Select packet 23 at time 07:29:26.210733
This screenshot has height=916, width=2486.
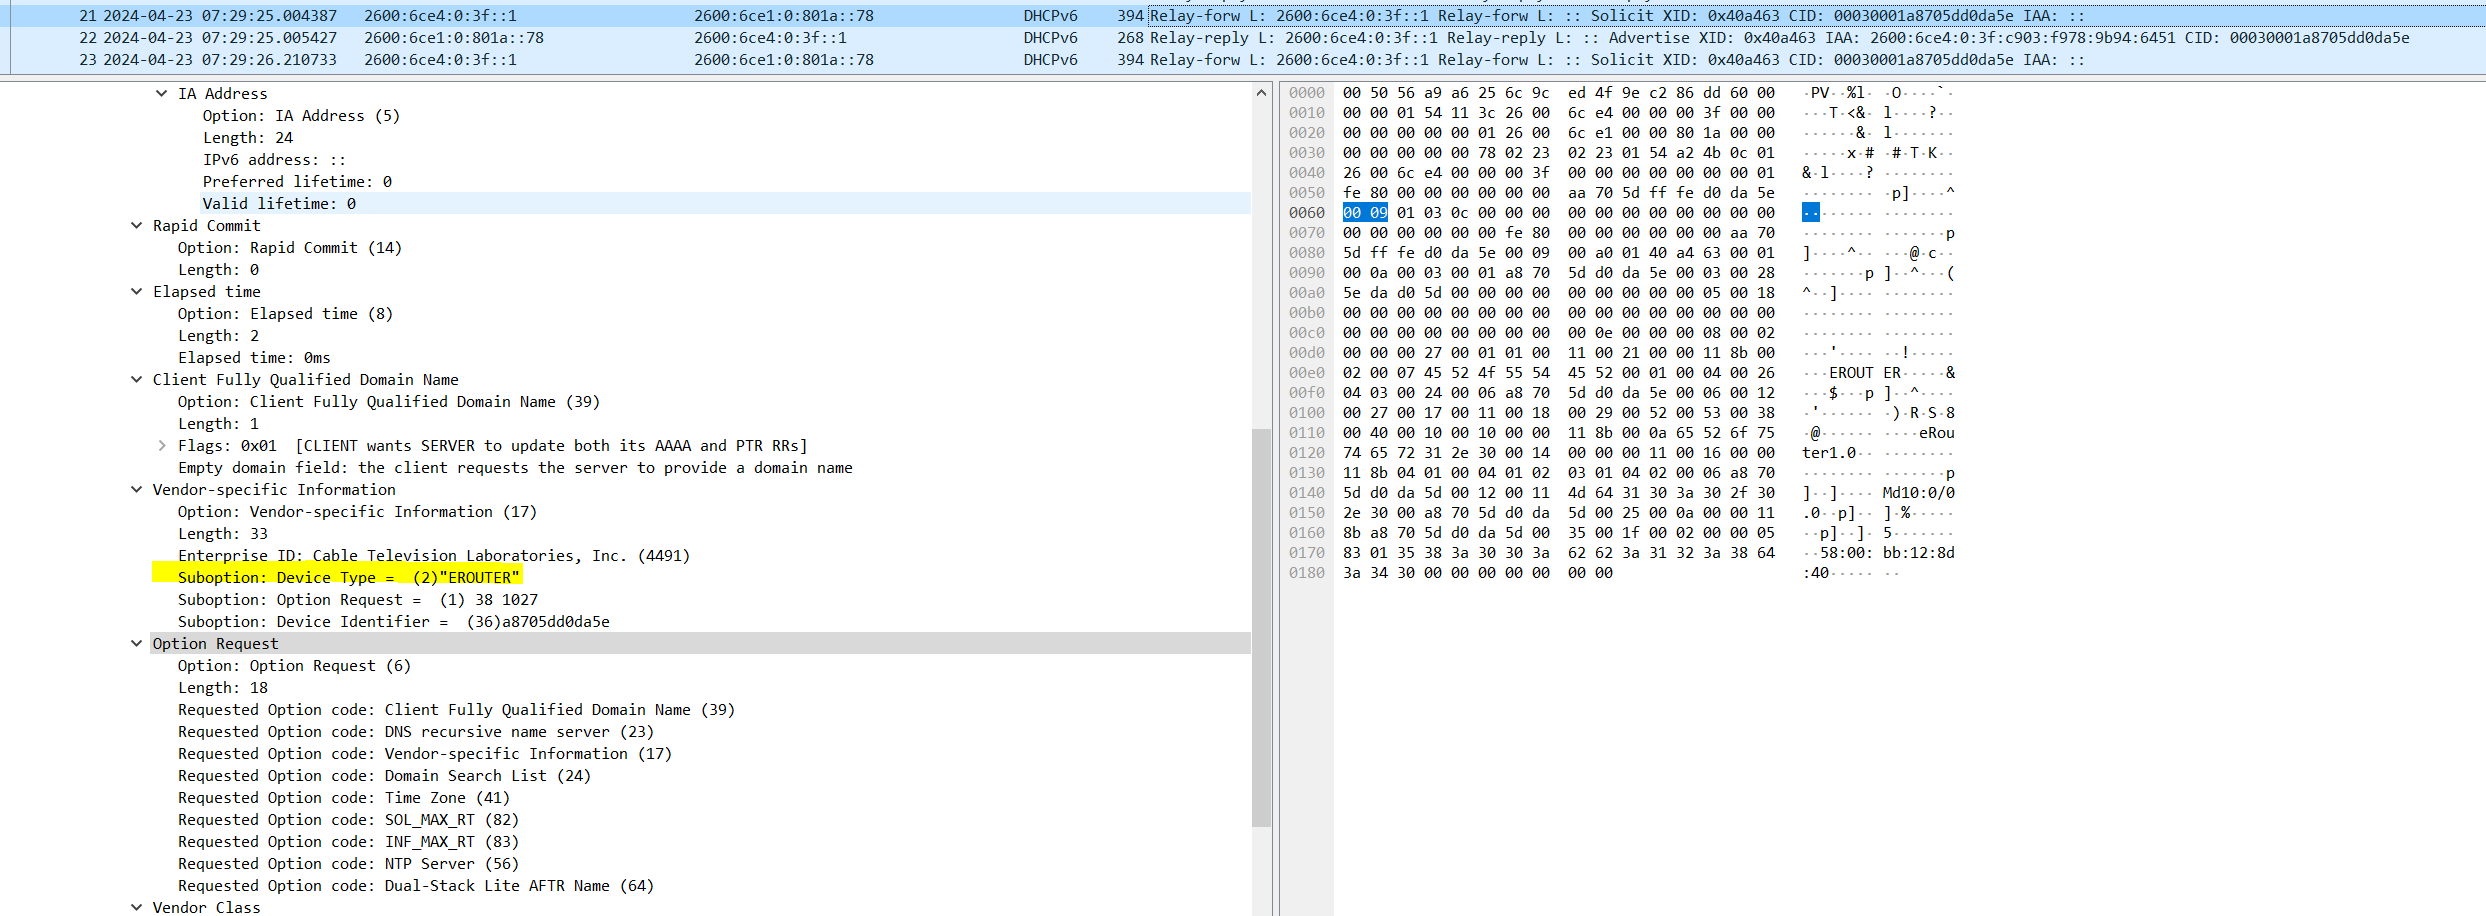coord(1243,60)
